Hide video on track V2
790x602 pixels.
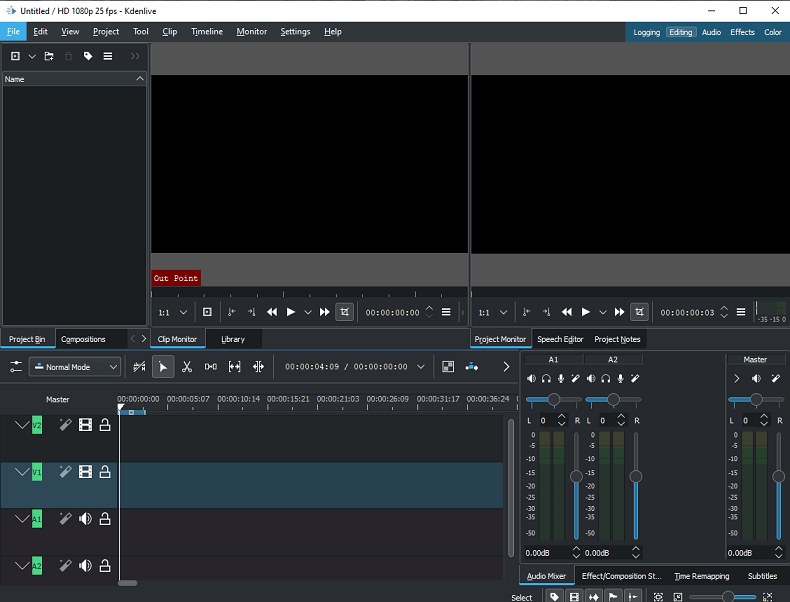pyautogui.click(x=85, y=425)
